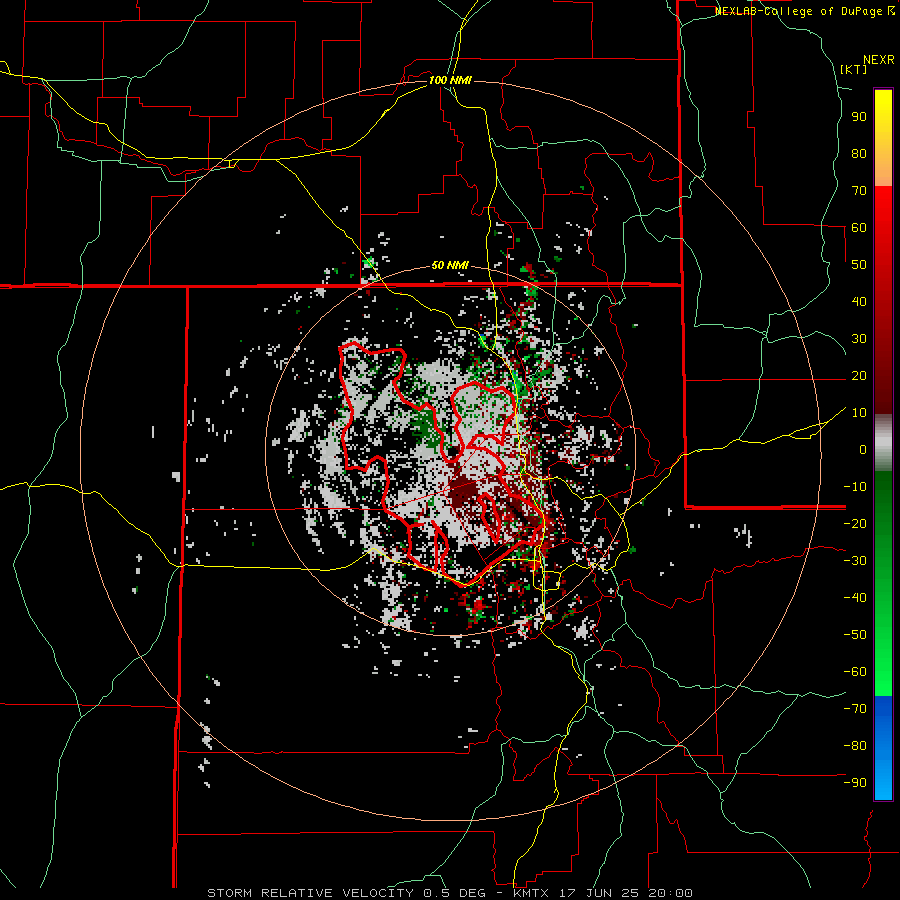Click the +70 scale value
The width and height of the screenshot is (900, 900).
click(859, 191)
